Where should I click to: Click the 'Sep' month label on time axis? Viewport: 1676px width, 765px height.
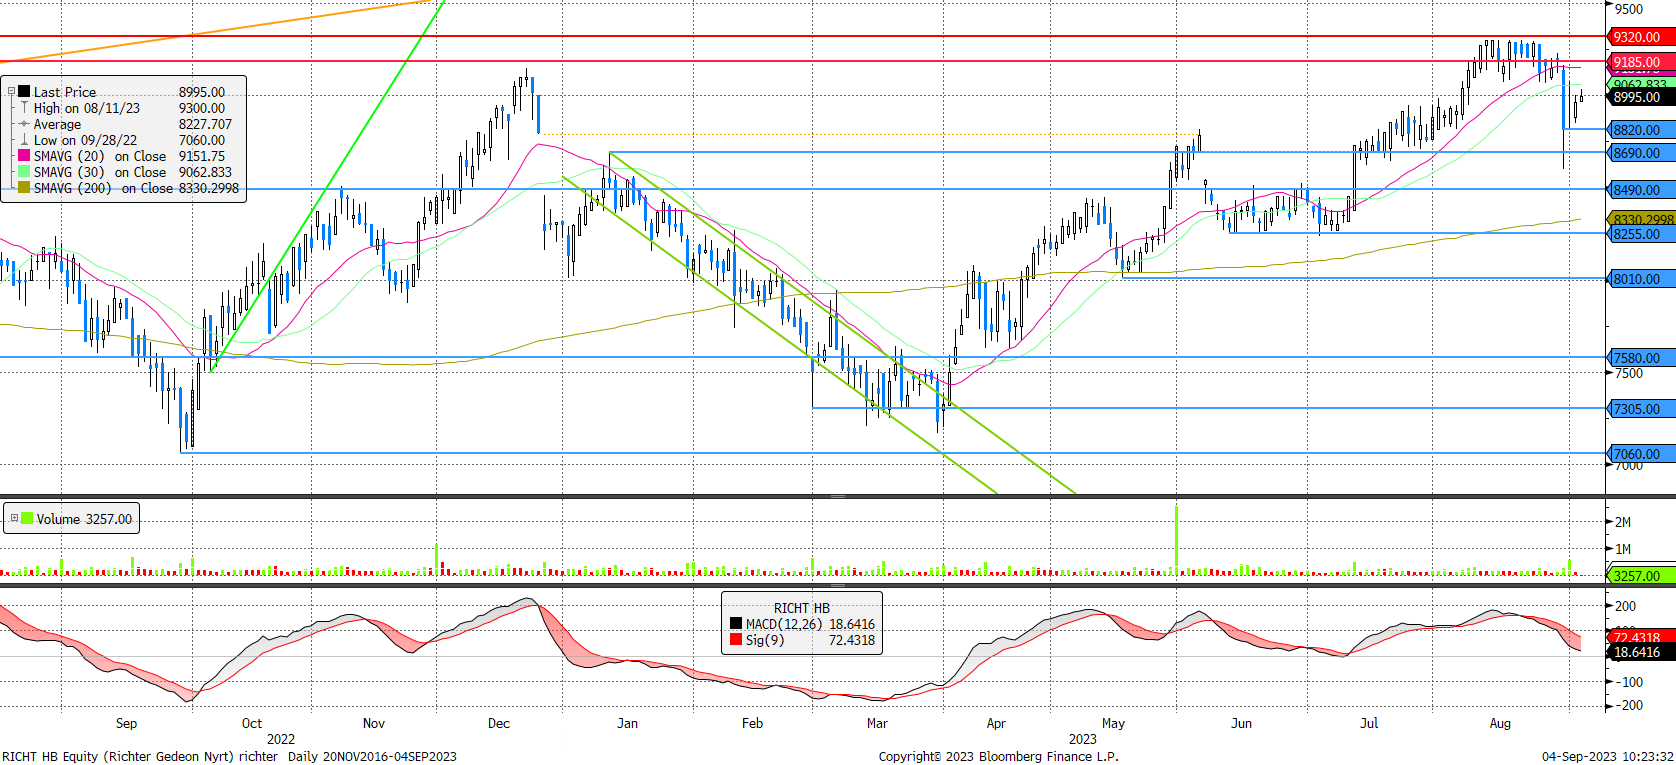pyautogui.click(x=126, y=723)
